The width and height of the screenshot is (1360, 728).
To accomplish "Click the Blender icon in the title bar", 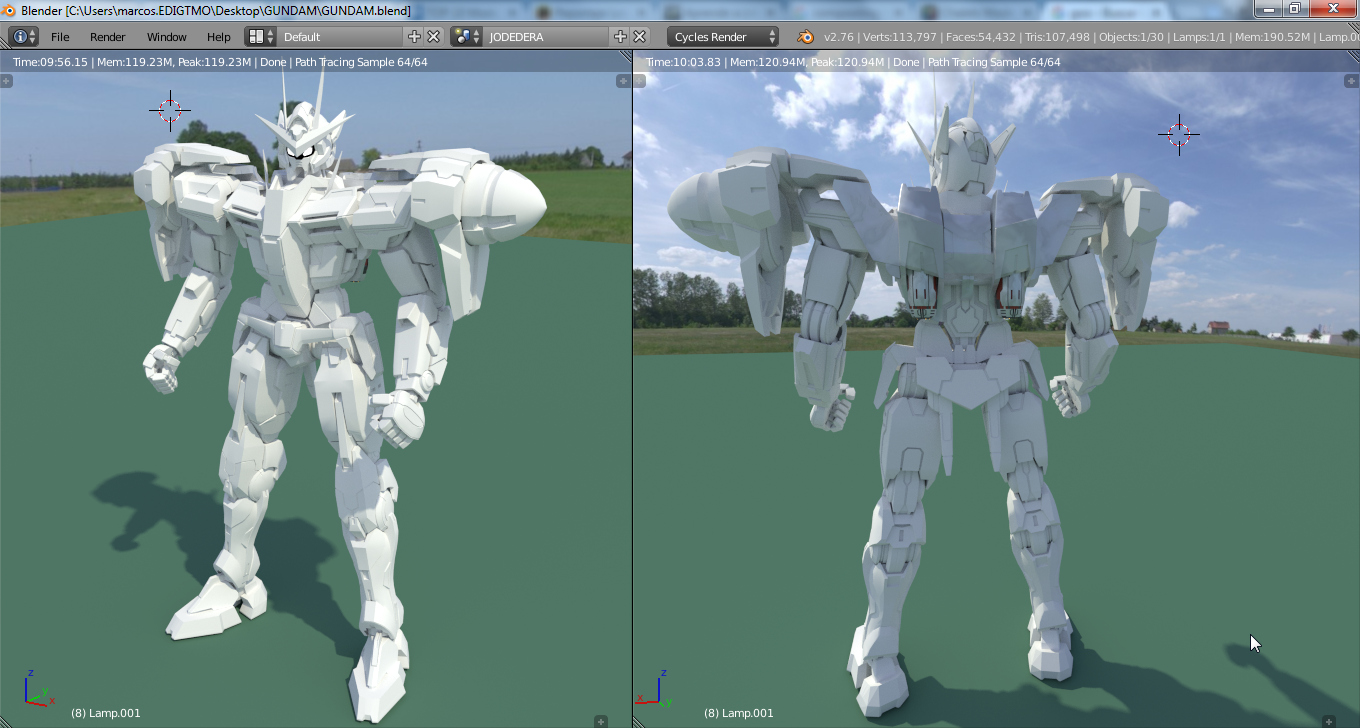I will (x=10, y=10).
